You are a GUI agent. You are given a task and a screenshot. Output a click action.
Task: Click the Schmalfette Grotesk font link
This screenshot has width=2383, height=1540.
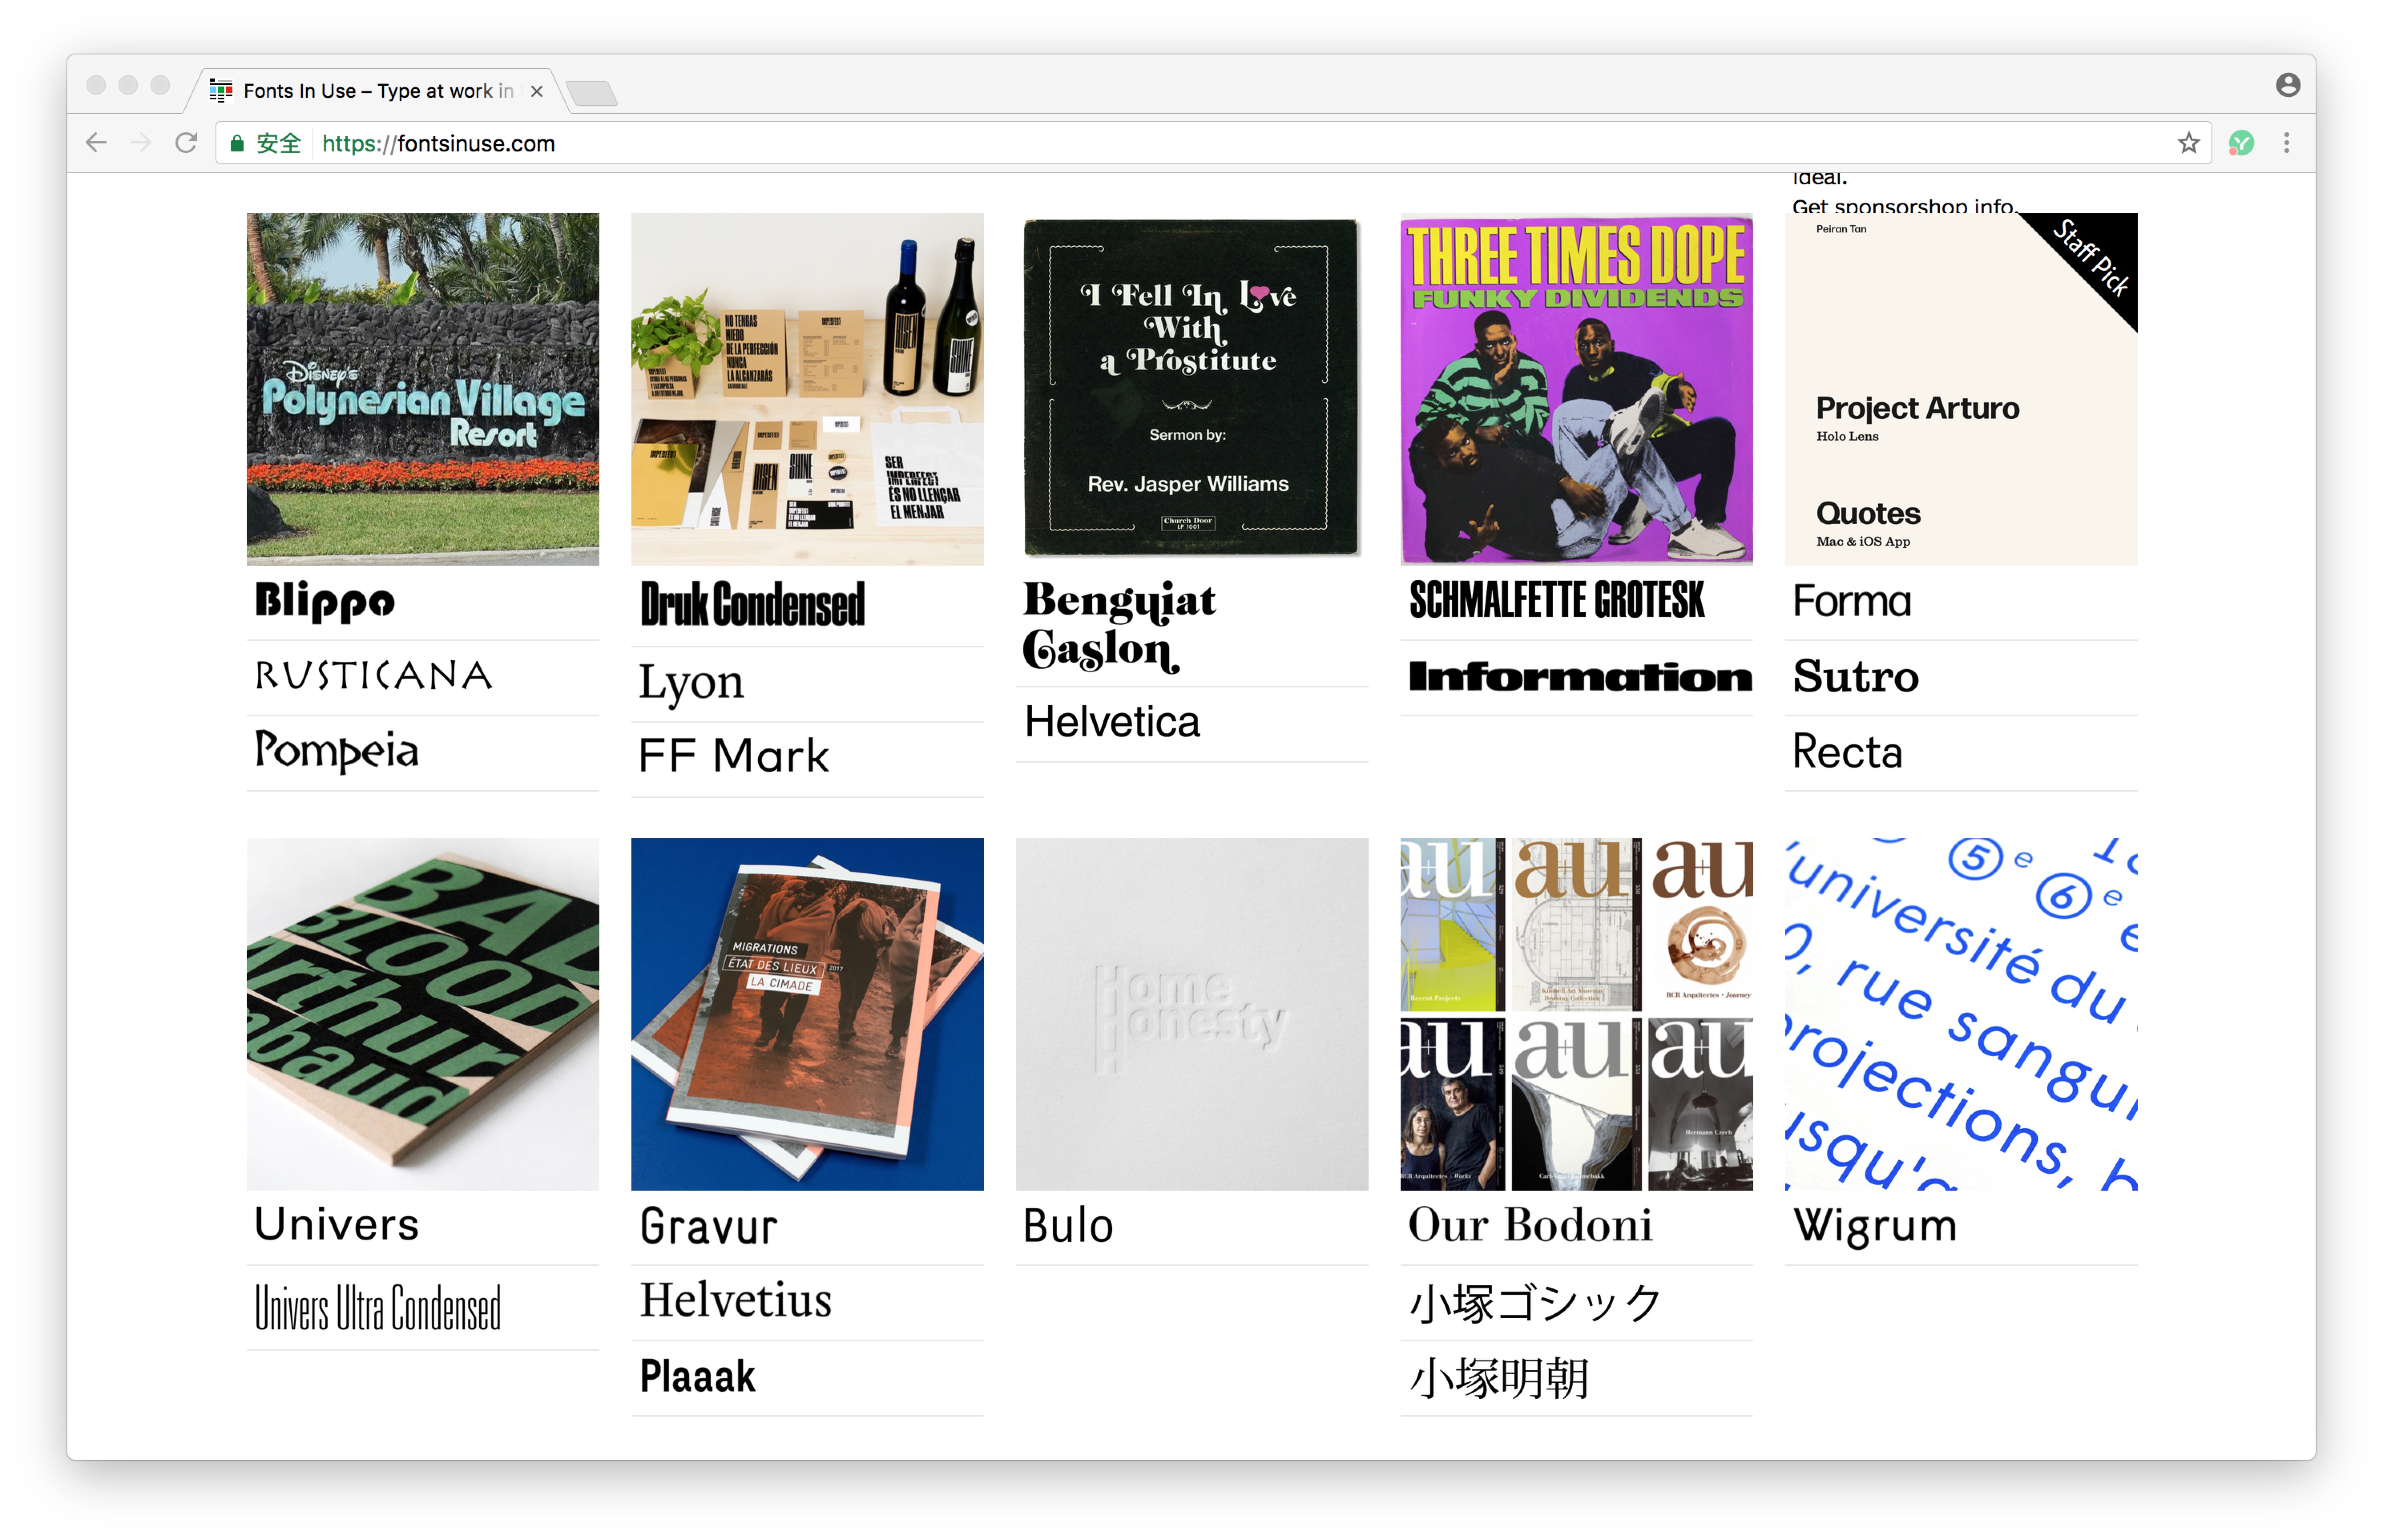(1557, 600)
